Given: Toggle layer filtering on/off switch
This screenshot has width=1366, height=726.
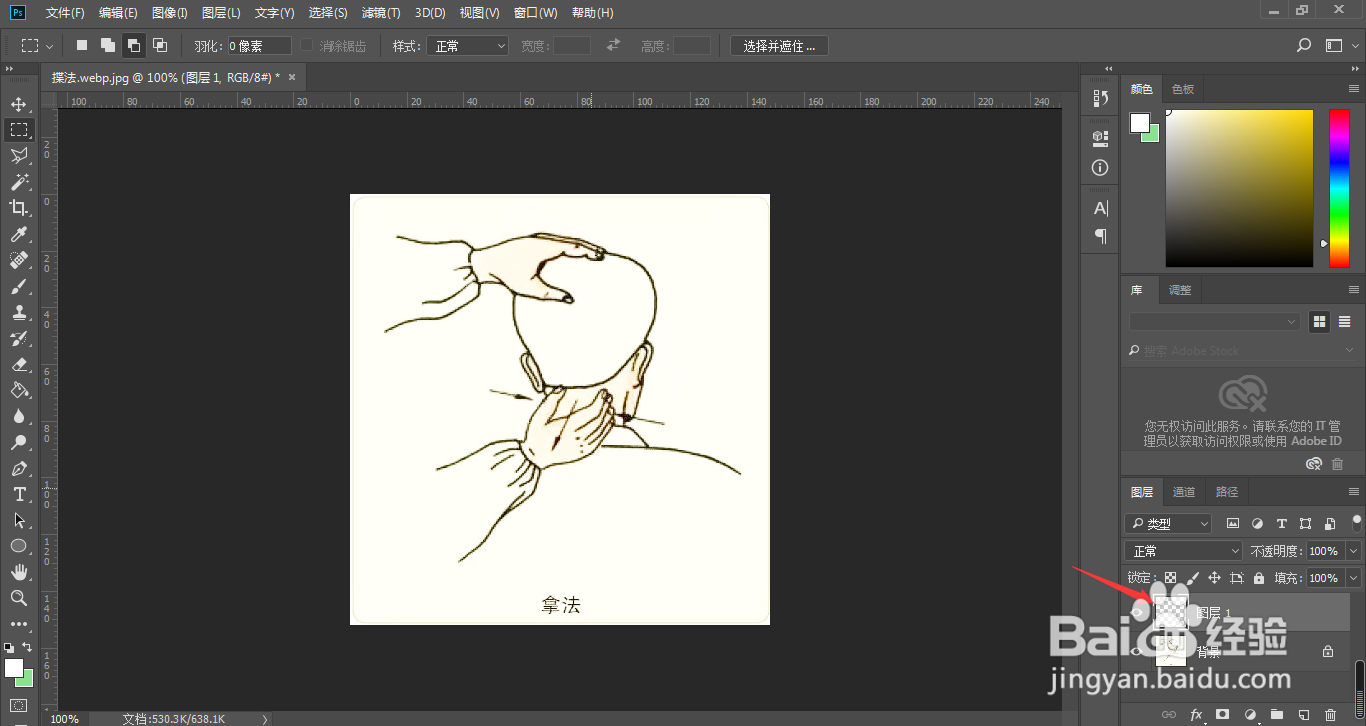Looking at the screenshot, I should point(1357,522).
